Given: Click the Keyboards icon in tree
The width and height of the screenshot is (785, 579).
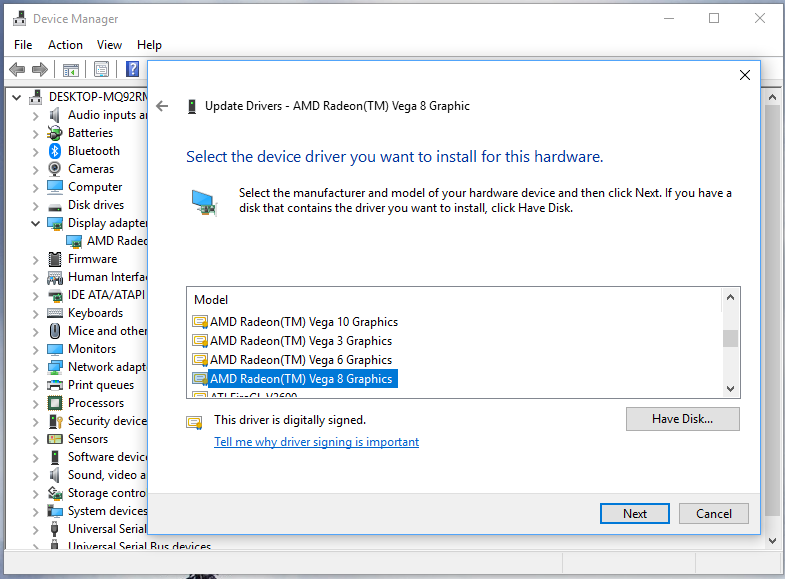Looking at the screenshot, I should pos(55,313).
